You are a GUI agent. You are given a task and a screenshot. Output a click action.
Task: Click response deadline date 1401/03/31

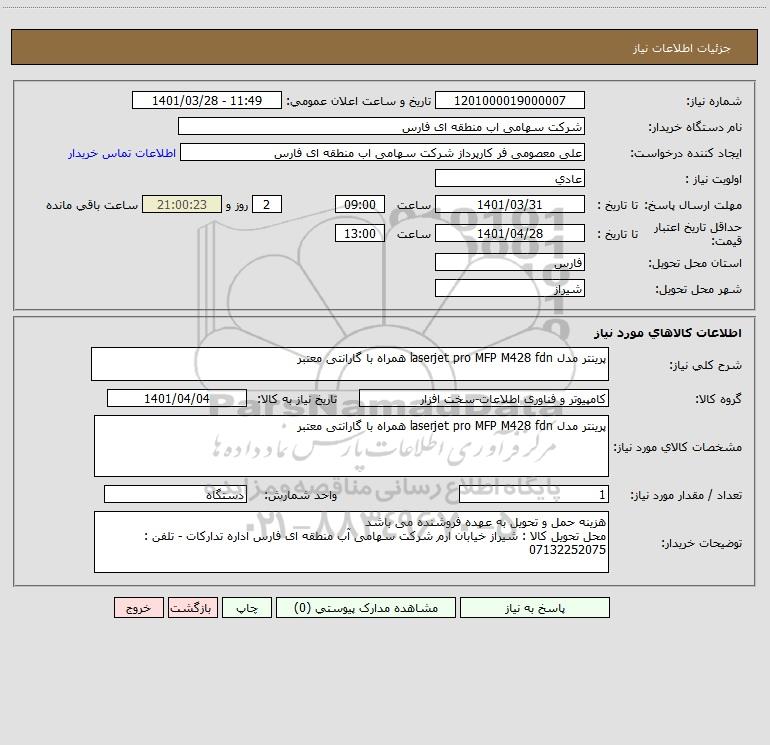click(x=510, y=204)
